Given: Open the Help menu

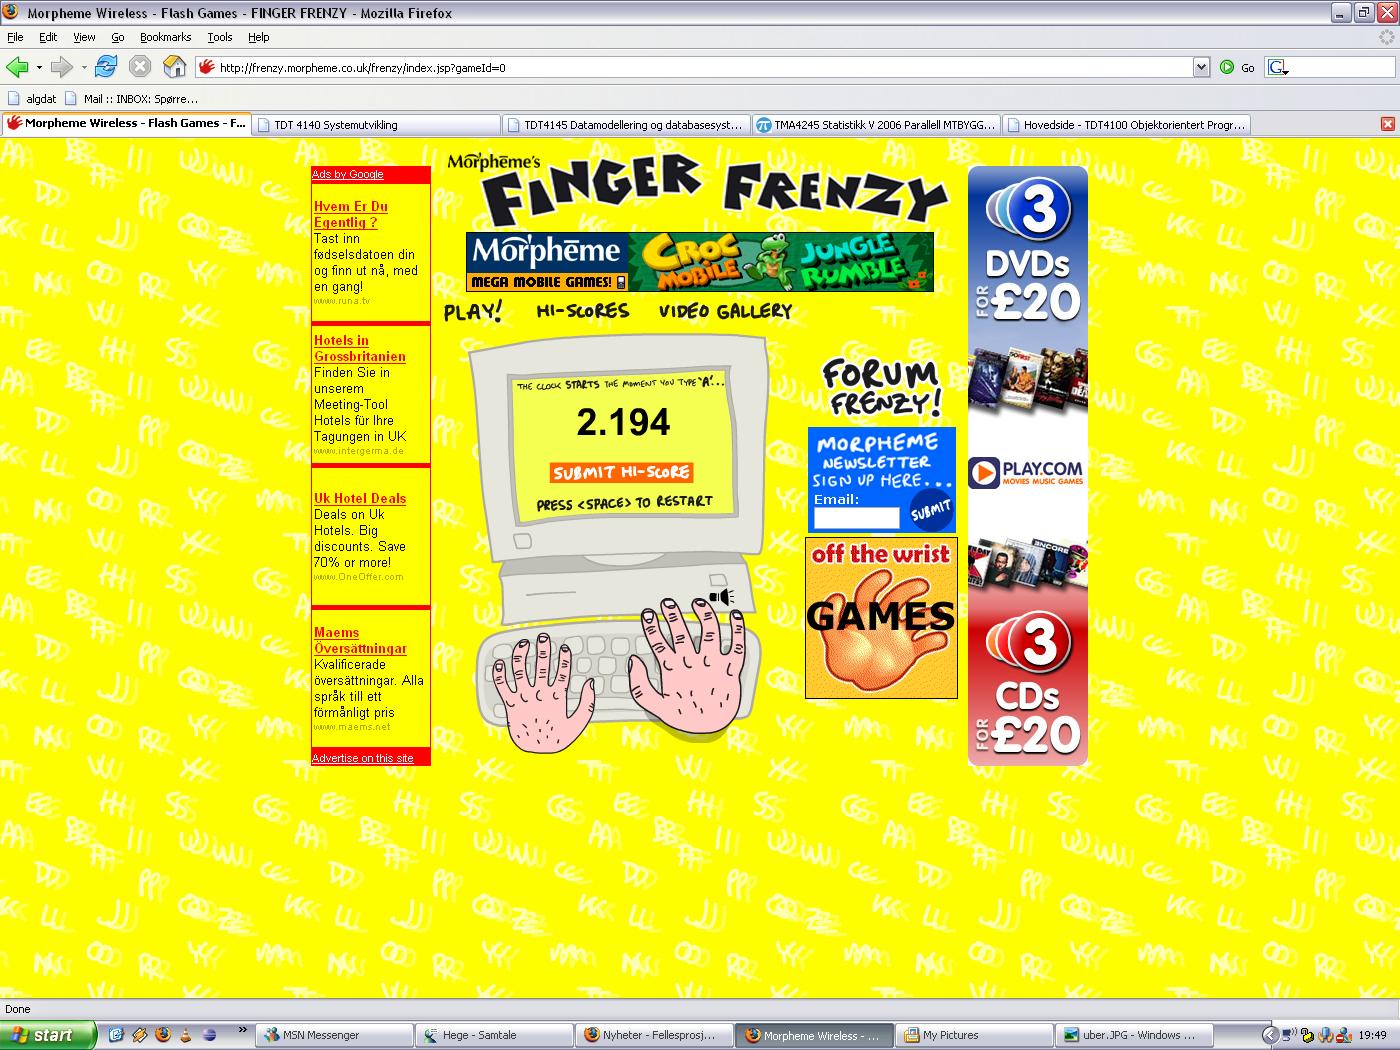Looking at the screenshot, I should pyautogui.click(x=259, y=37).
